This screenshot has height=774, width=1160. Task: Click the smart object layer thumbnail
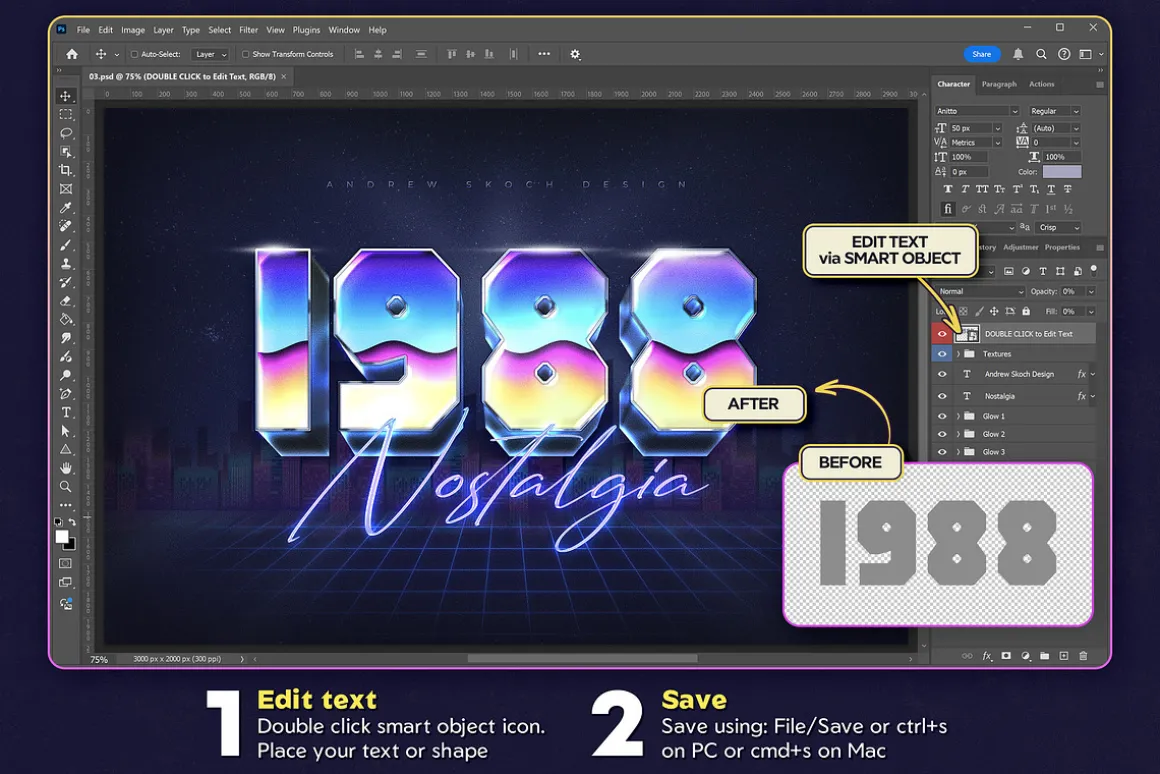pyautogui.click(x=967, y=334)
